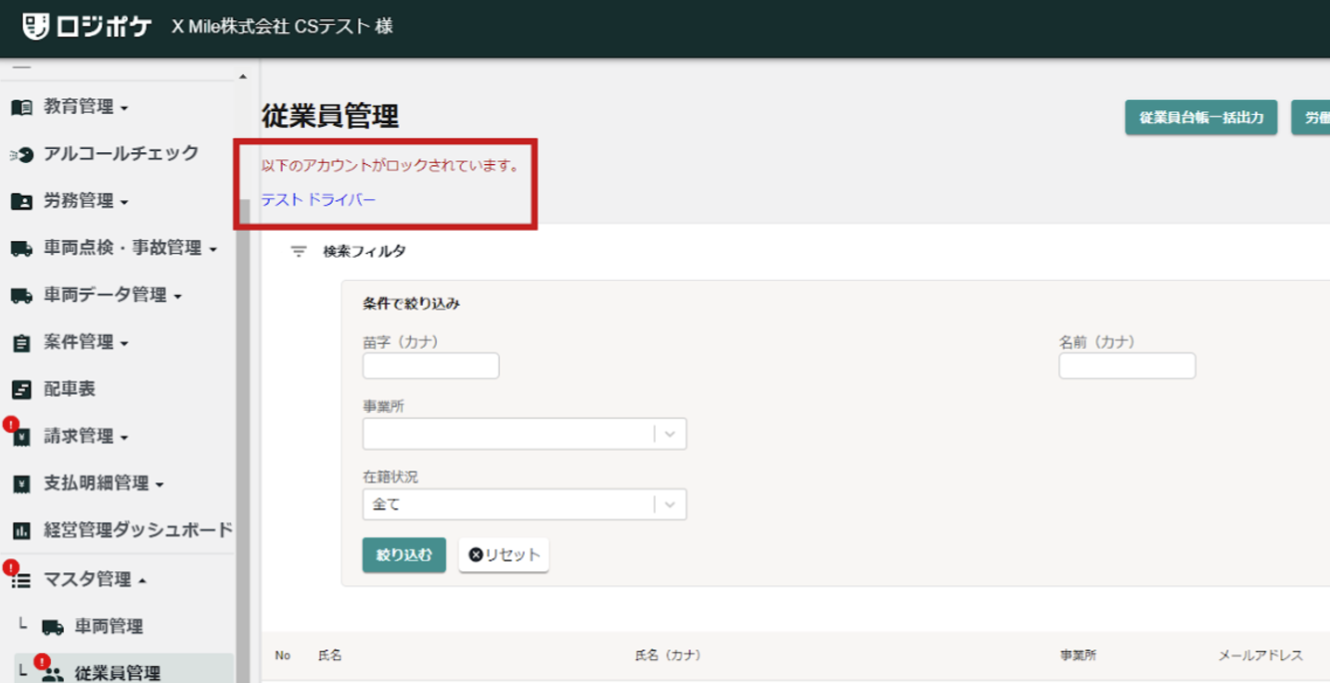Click the 支払明細管理 wallet icon
1330x683 pixels.
(x=19, y=483)
